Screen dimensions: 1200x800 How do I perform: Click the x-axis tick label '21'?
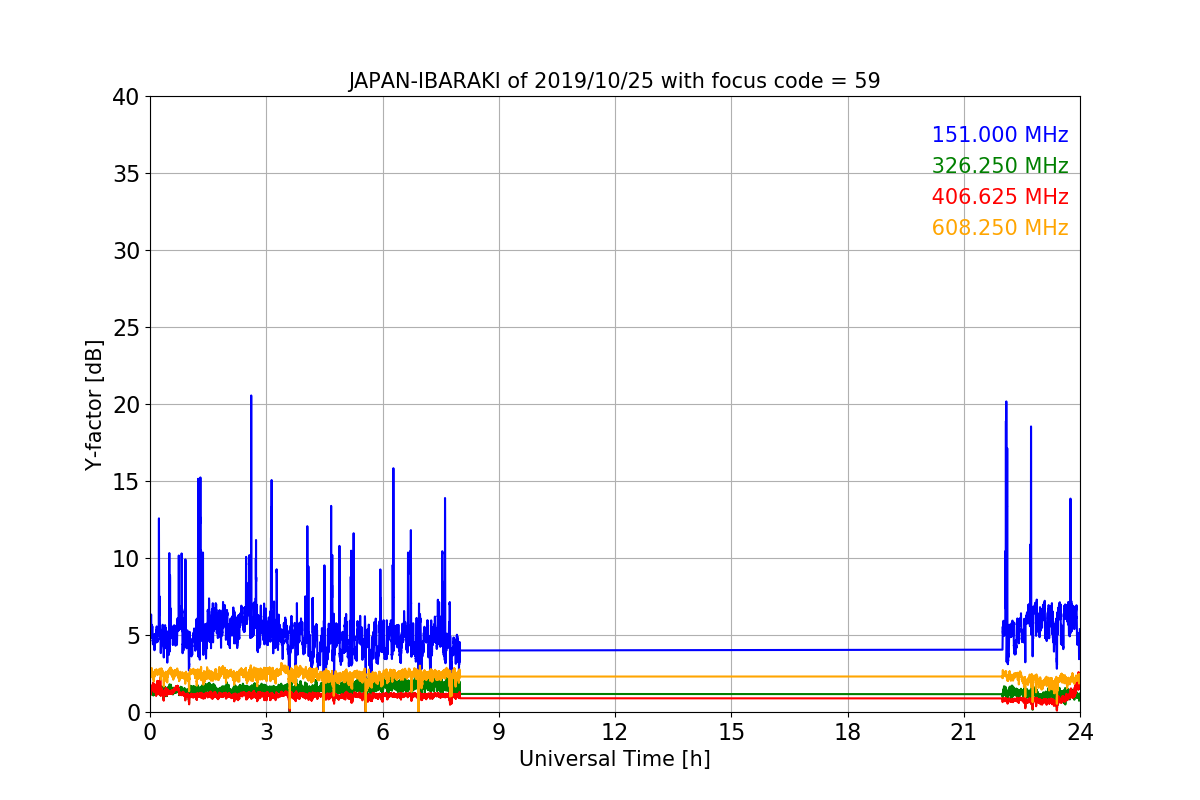tap(964, 732)
